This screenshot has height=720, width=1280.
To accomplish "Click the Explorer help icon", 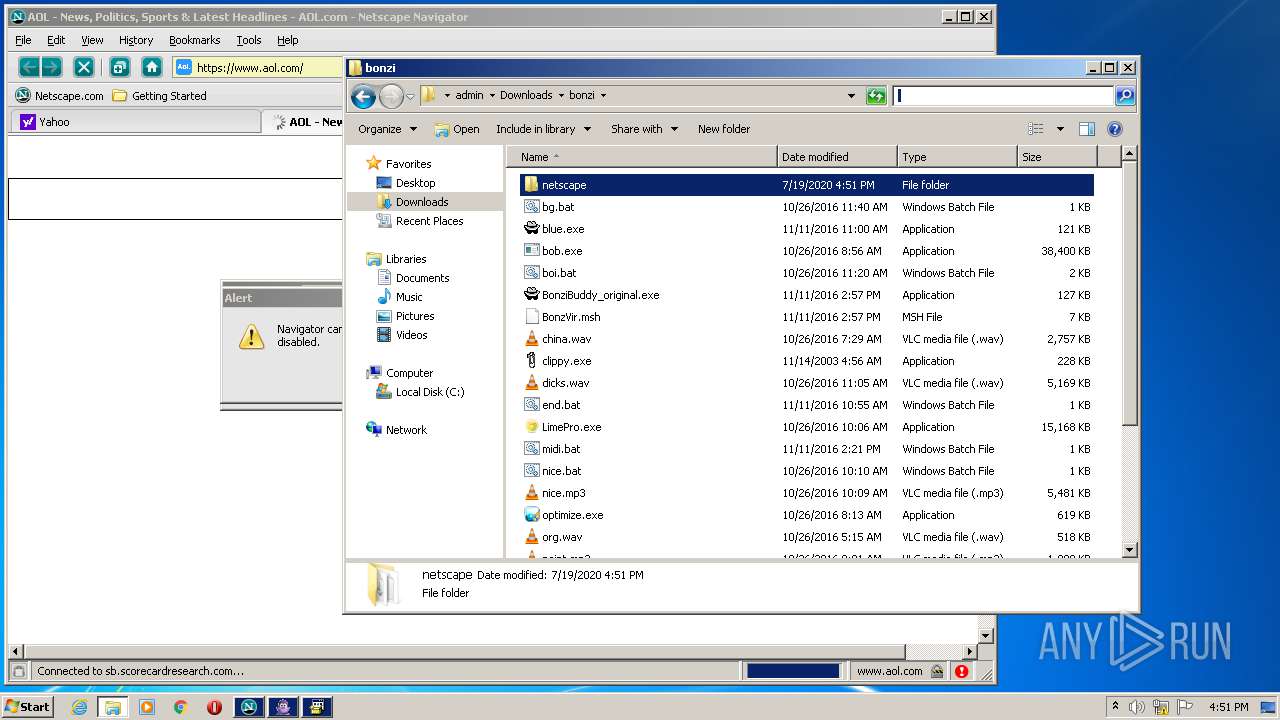I will 1115,129.
